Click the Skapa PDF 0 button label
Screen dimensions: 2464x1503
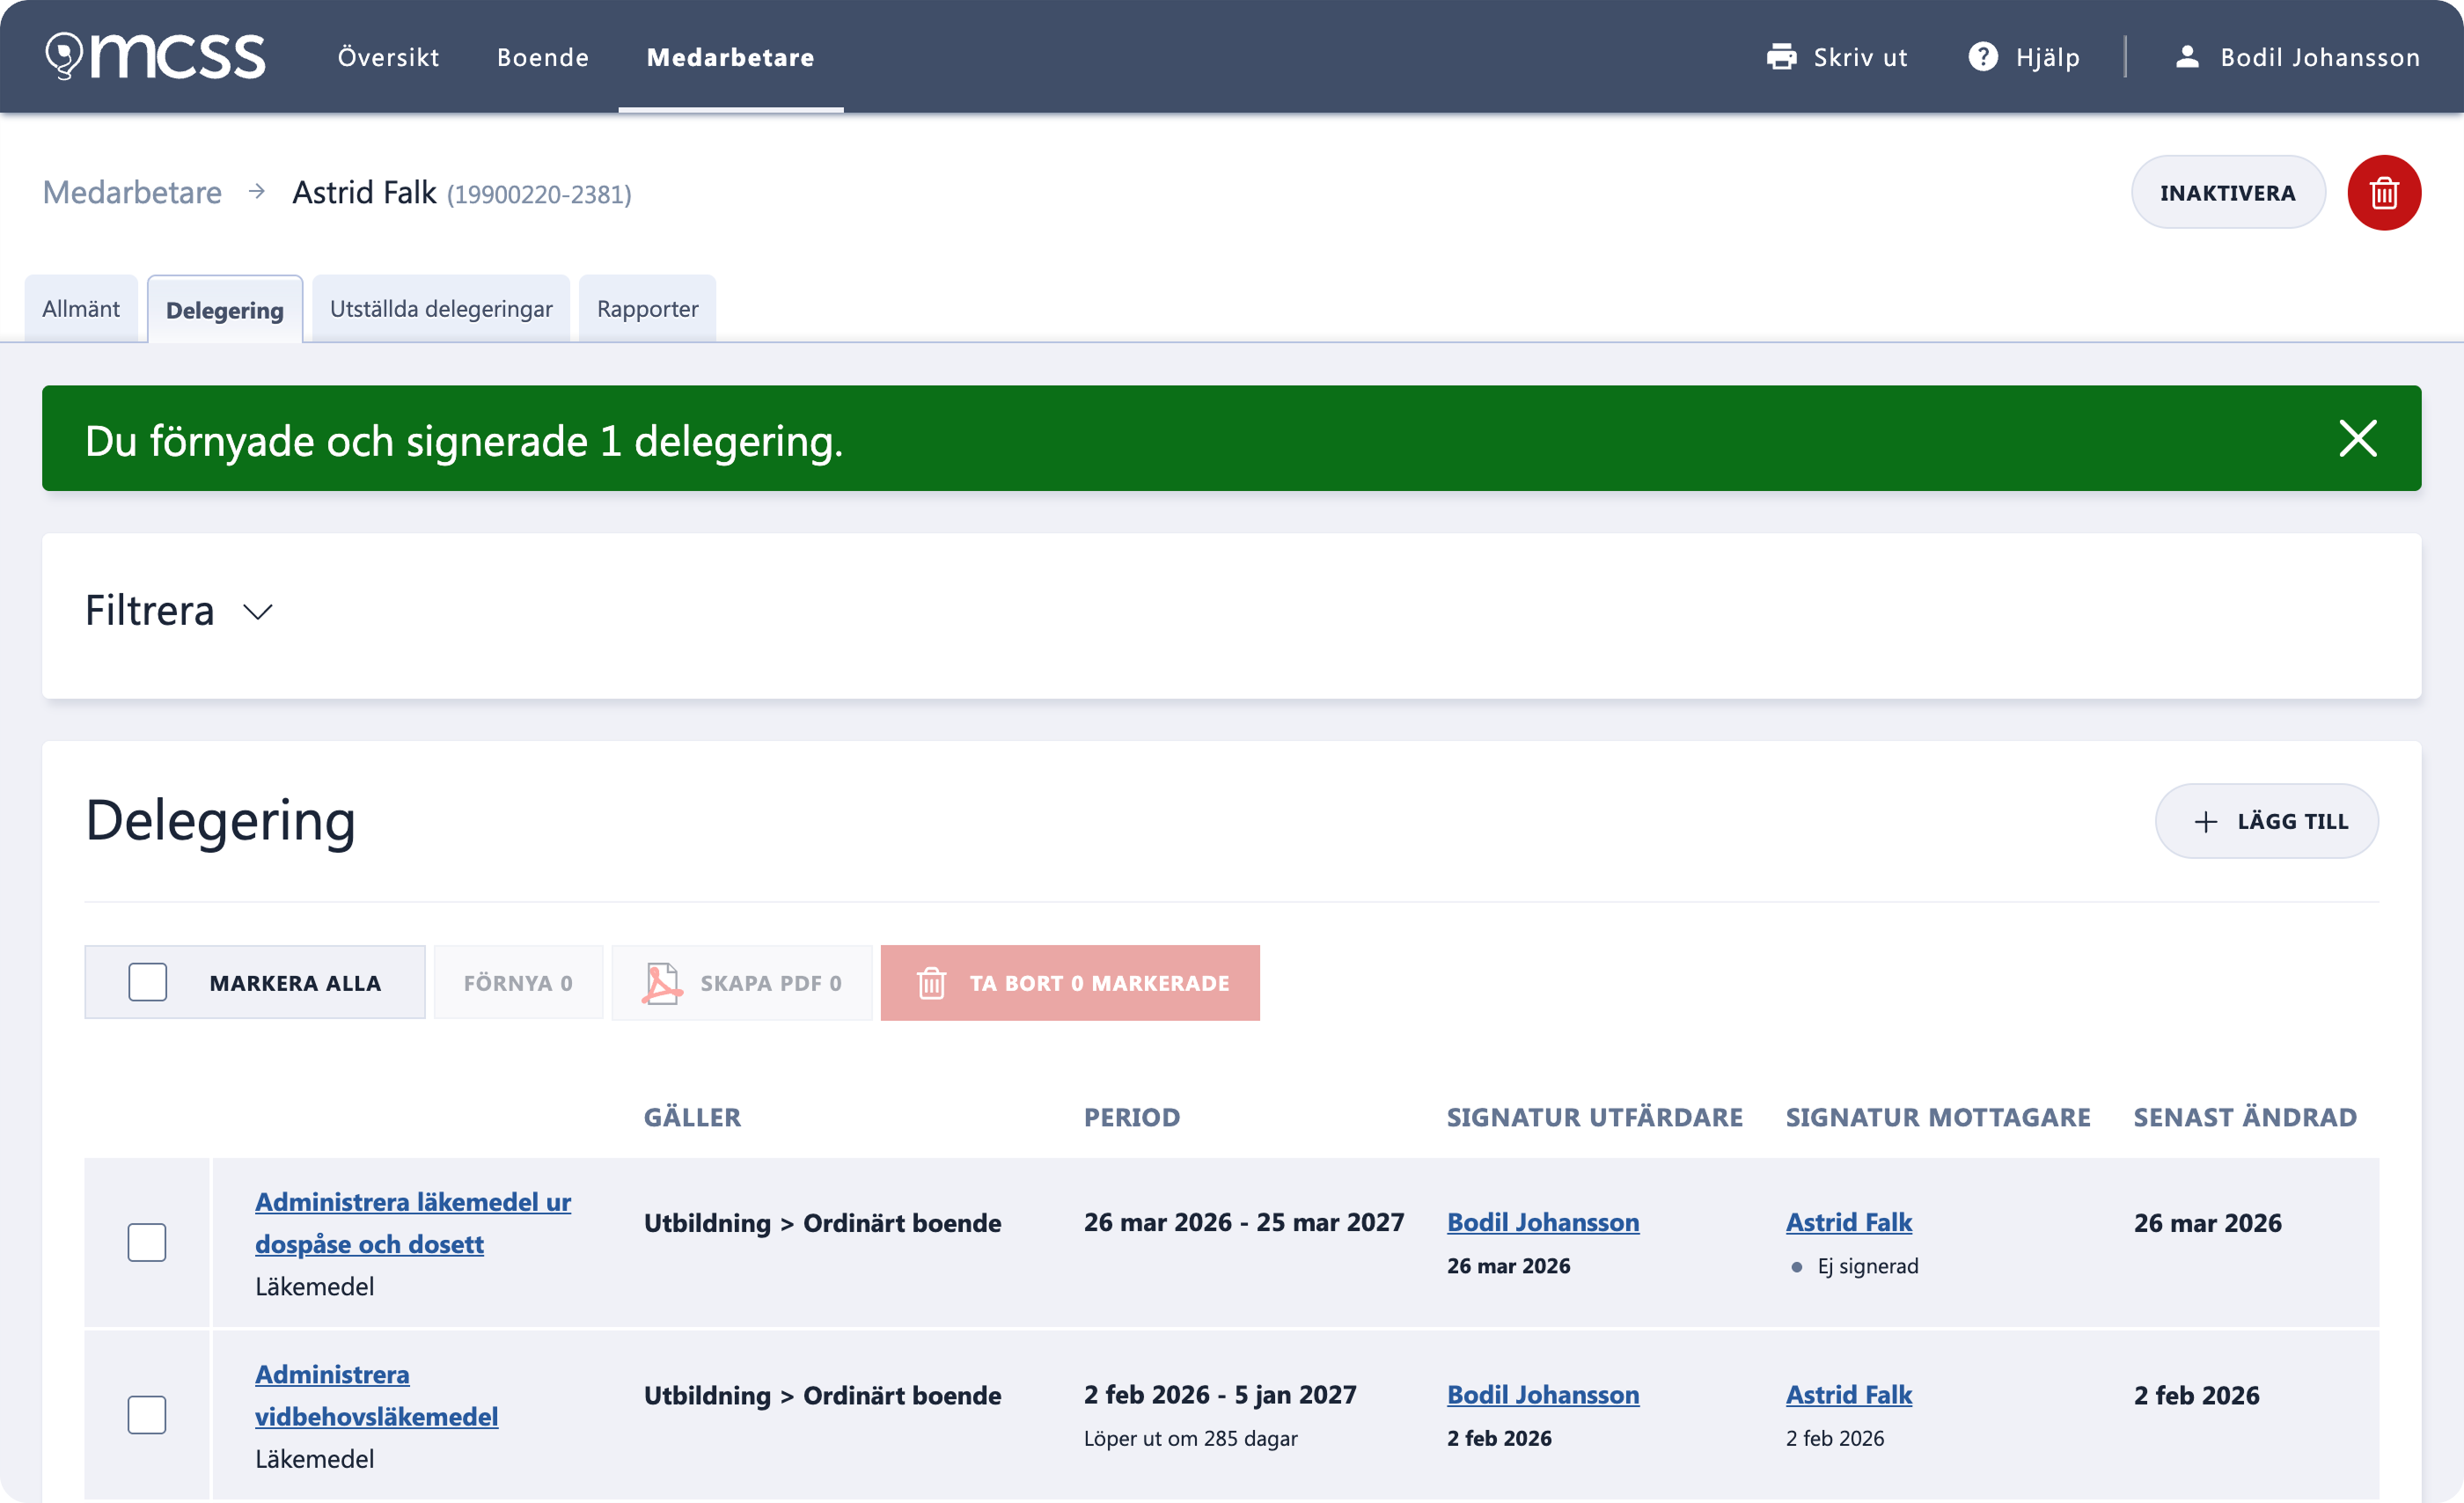click(771, 983)
